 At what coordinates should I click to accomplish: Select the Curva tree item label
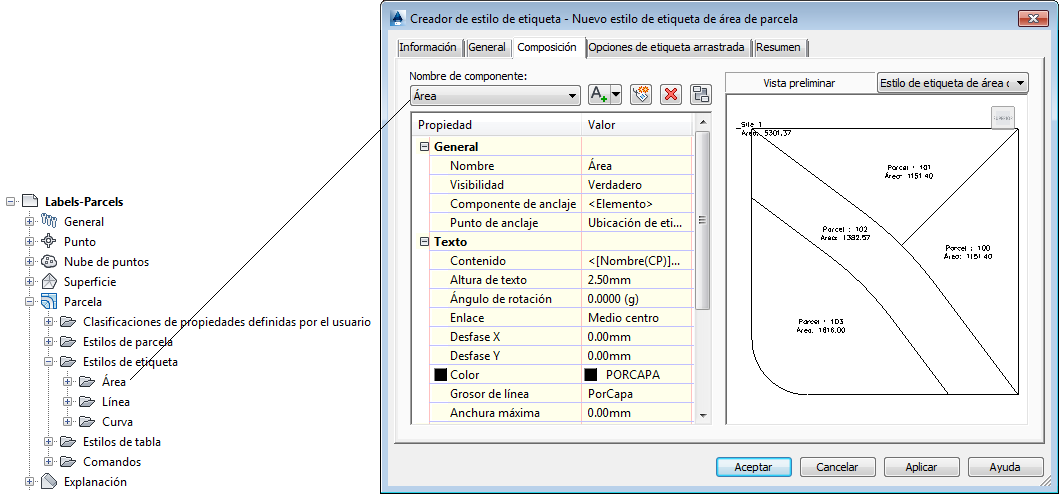[x=117, y=422]
